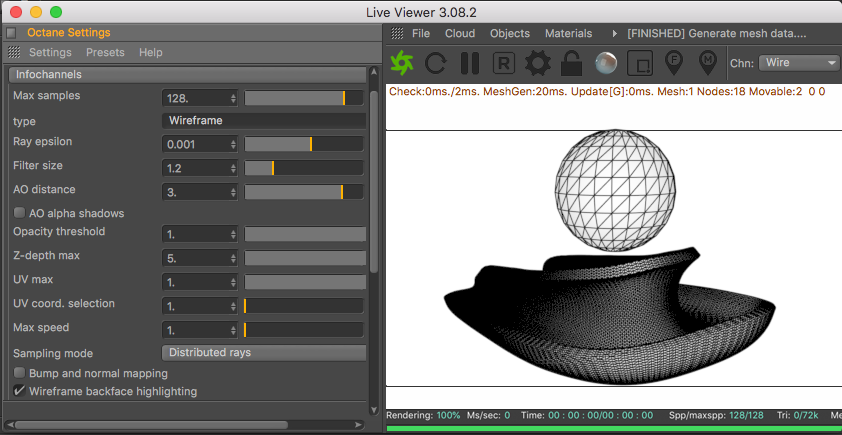842x435 pixels.
Task: Click the vertical scrollbar up arrow
Action: (x=374, y=72)
